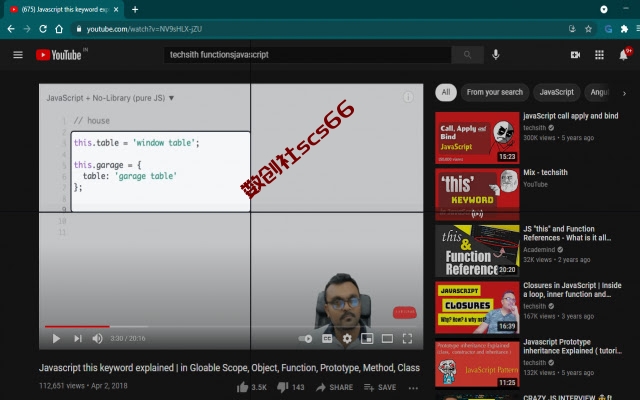Open the Create video camera icon
Image resolution: width=640 pixels, height=400 pixels.
pyautogui.click(x=575, y=55)
